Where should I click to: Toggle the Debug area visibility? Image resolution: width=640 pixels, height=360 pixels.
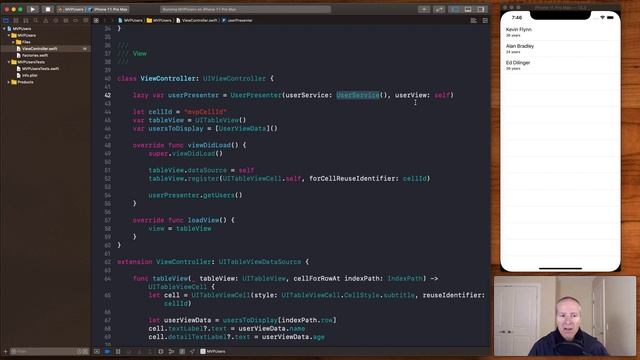(x=468, y=9)
